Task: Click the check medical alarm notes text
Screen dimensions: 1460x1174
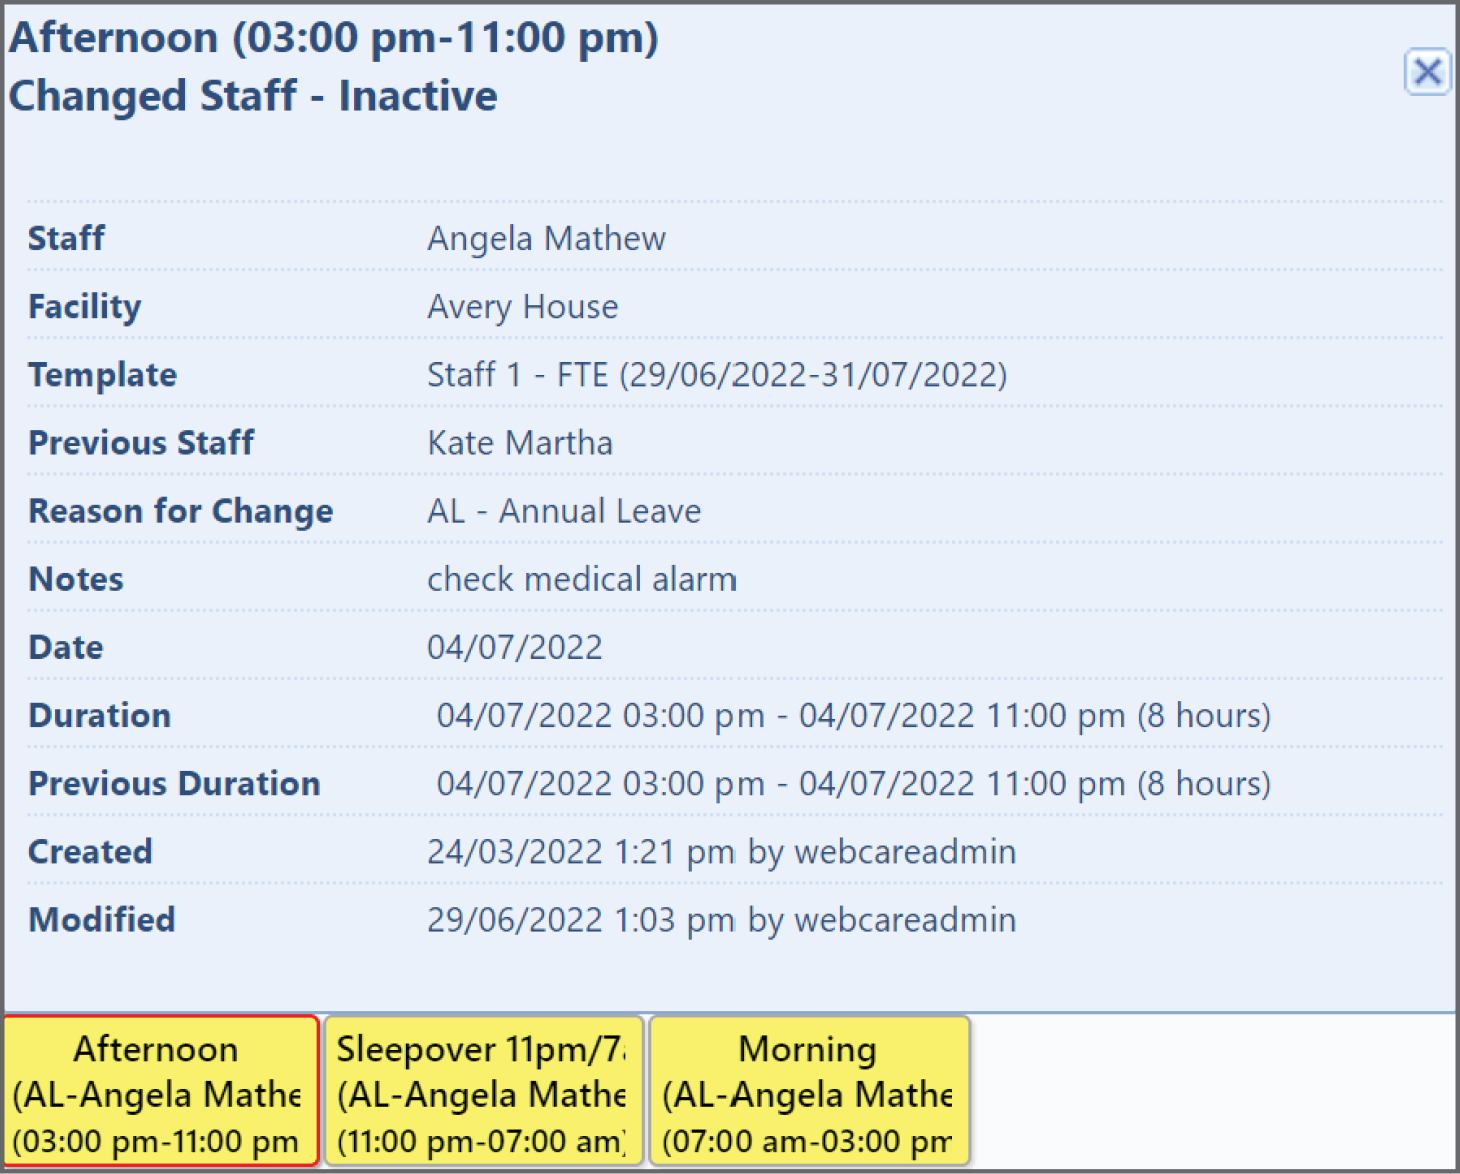Action: click(x=582, y=579)
